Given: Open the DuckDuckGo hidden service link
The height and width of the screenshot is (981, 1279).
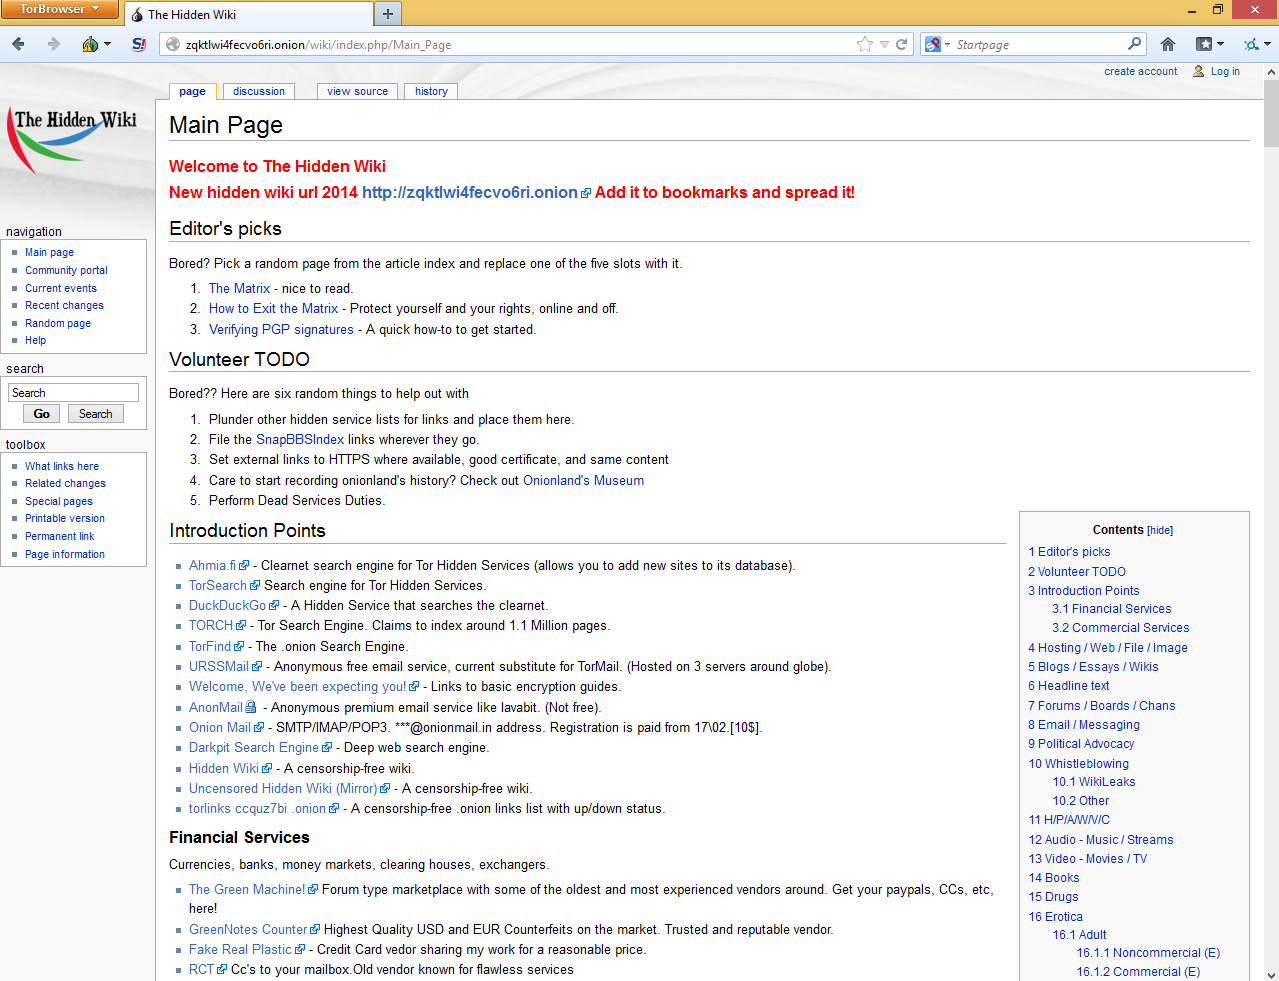Looking at the screenshot, I should point(227,605).
